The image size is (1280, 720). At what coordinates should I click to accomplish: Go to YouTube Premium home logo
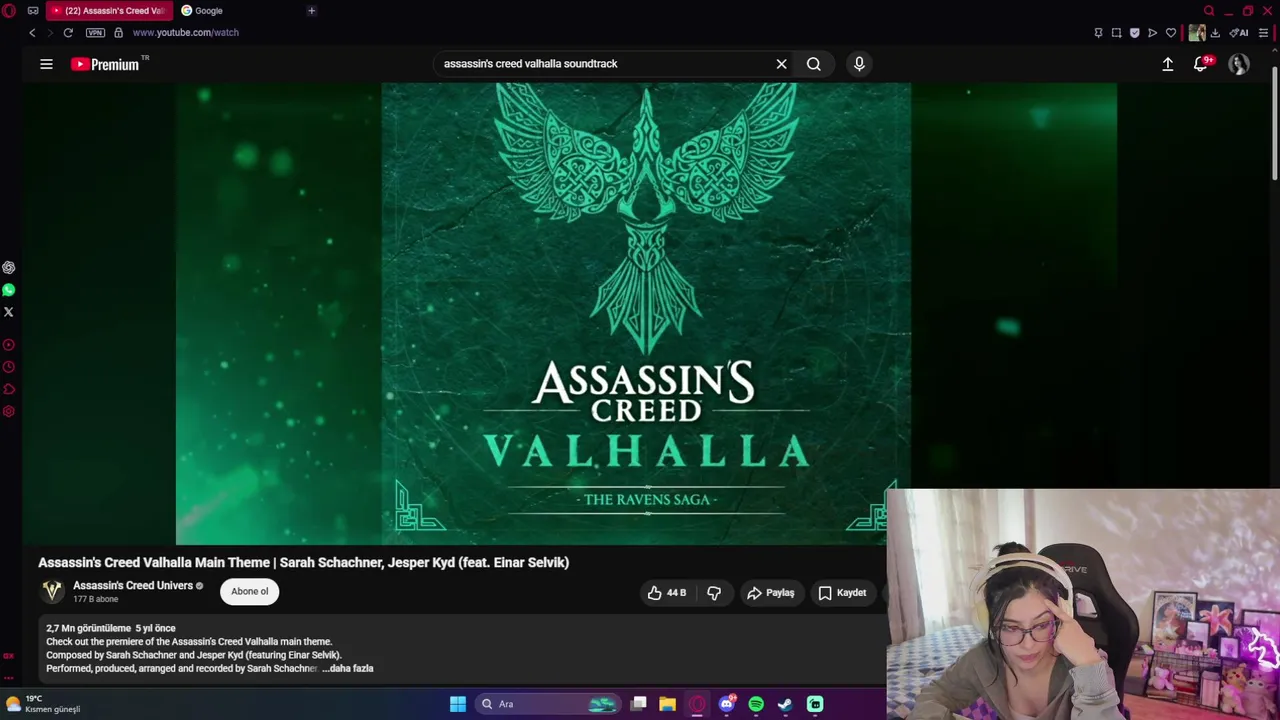click(x=105, y=64)
